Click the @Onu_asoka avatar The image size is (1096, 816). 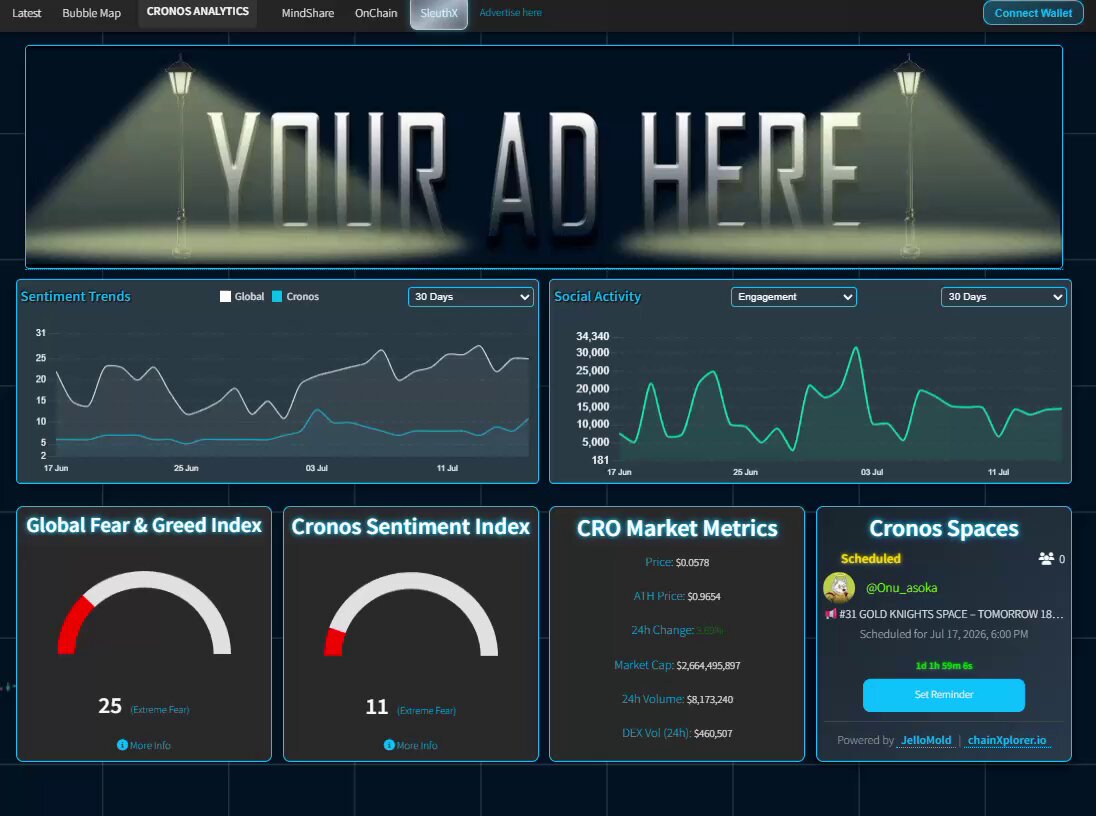[x=839, y=587]
